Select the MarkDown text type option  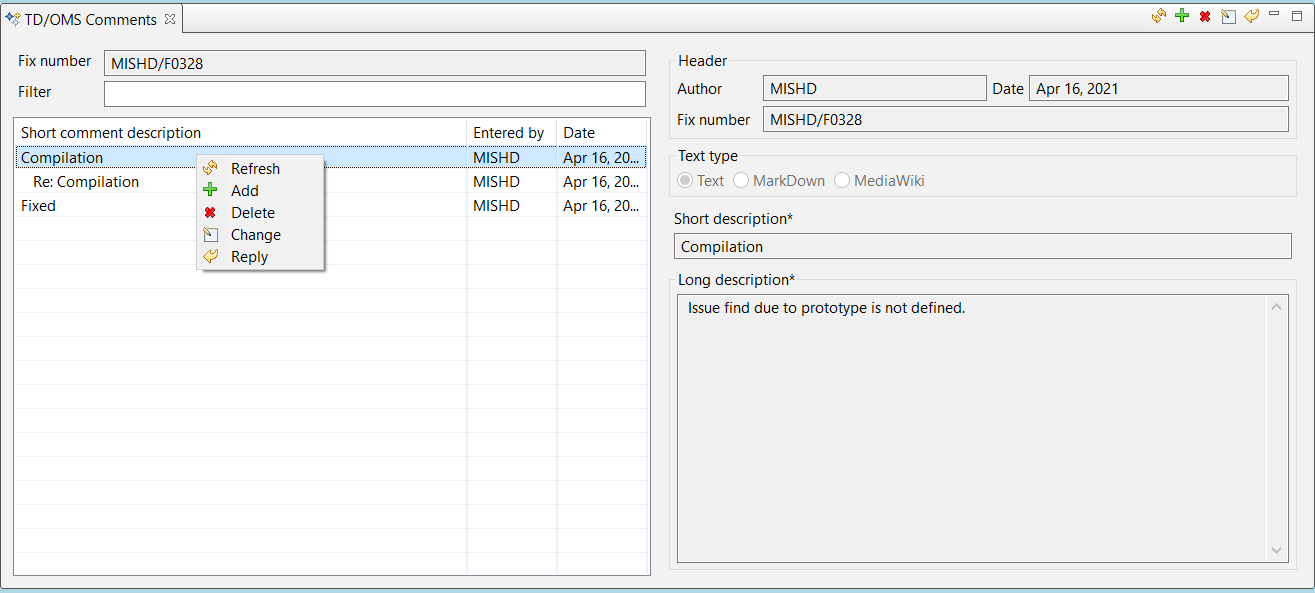point(741,181)
